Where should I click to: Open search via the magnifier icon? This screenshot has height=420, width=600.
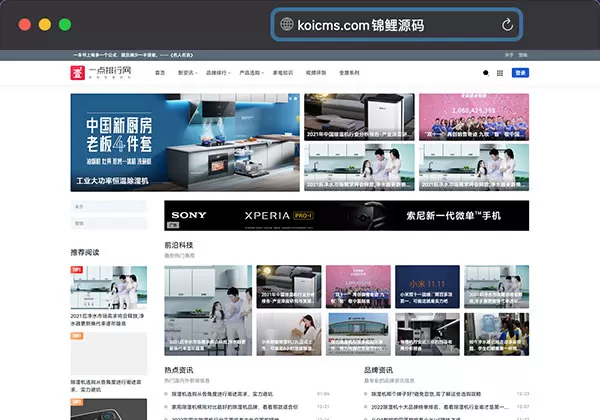(x=486, y=73)
